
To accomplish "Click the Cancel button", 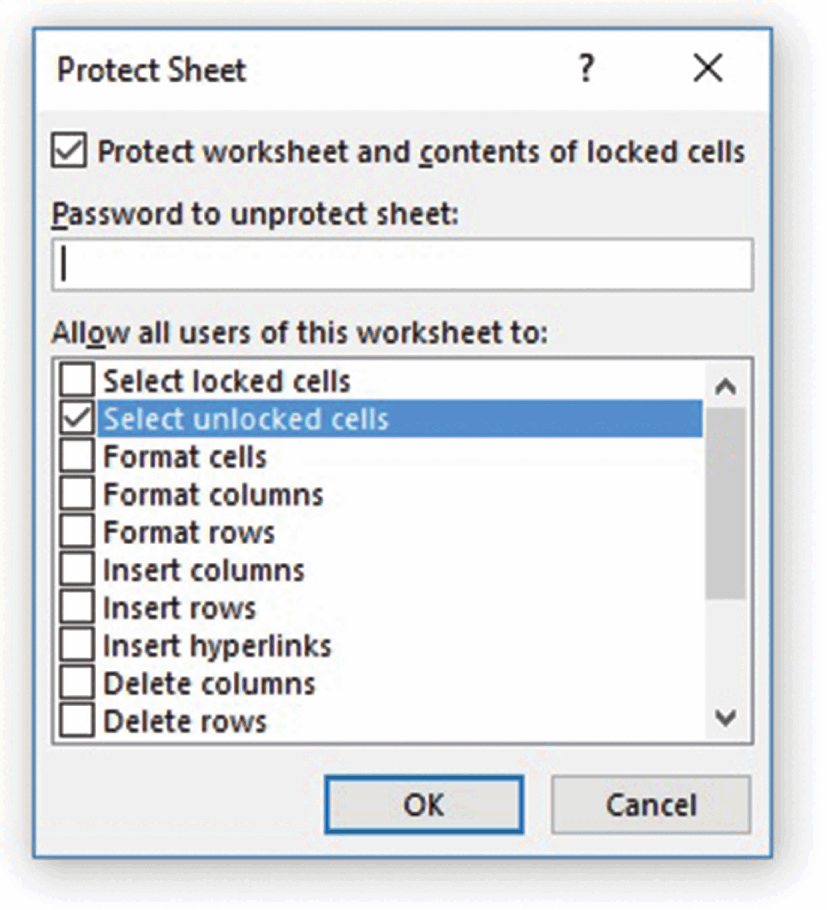I will [651, 805].
